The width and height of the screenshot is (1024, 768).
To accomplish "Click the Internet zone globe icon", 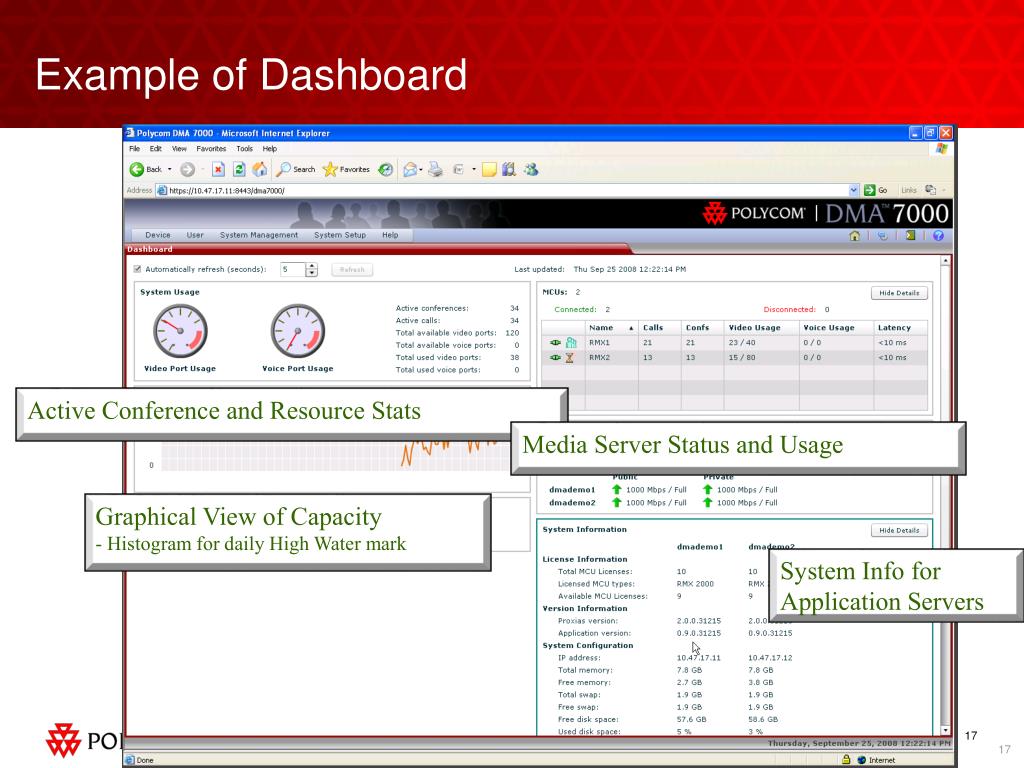I will pyautogui.click(x=861, y=760).
